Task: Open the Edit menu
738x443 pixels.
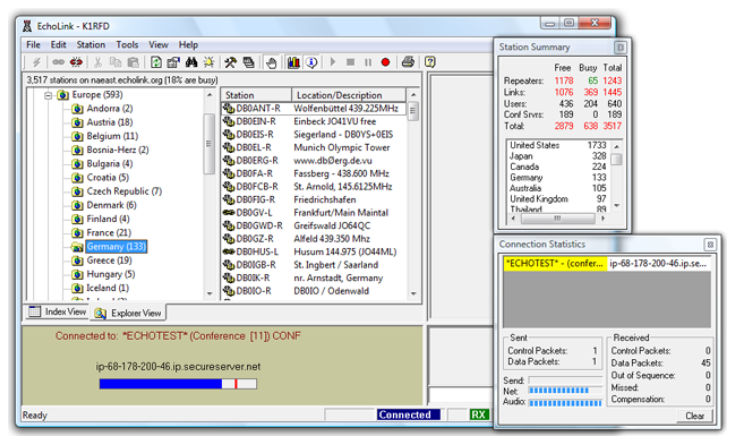Action: (x=58, y=45)
